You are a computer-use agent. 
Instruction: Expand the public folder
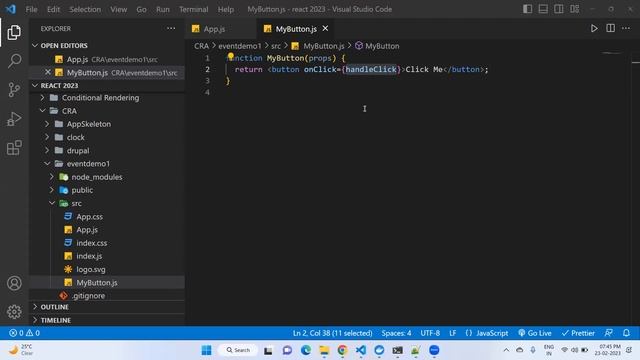[106, 190]
